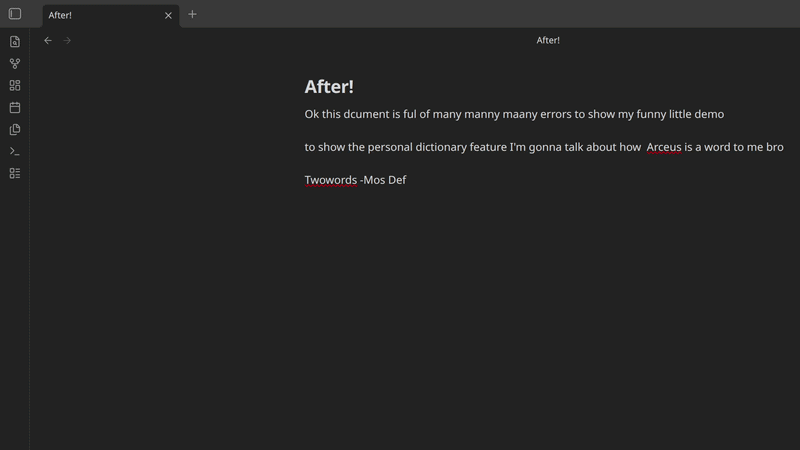Image resolution: width=800 pixels, height=450 pixels.
Task: Open the command palette terminal icon
Action: [x=15, y=152]
